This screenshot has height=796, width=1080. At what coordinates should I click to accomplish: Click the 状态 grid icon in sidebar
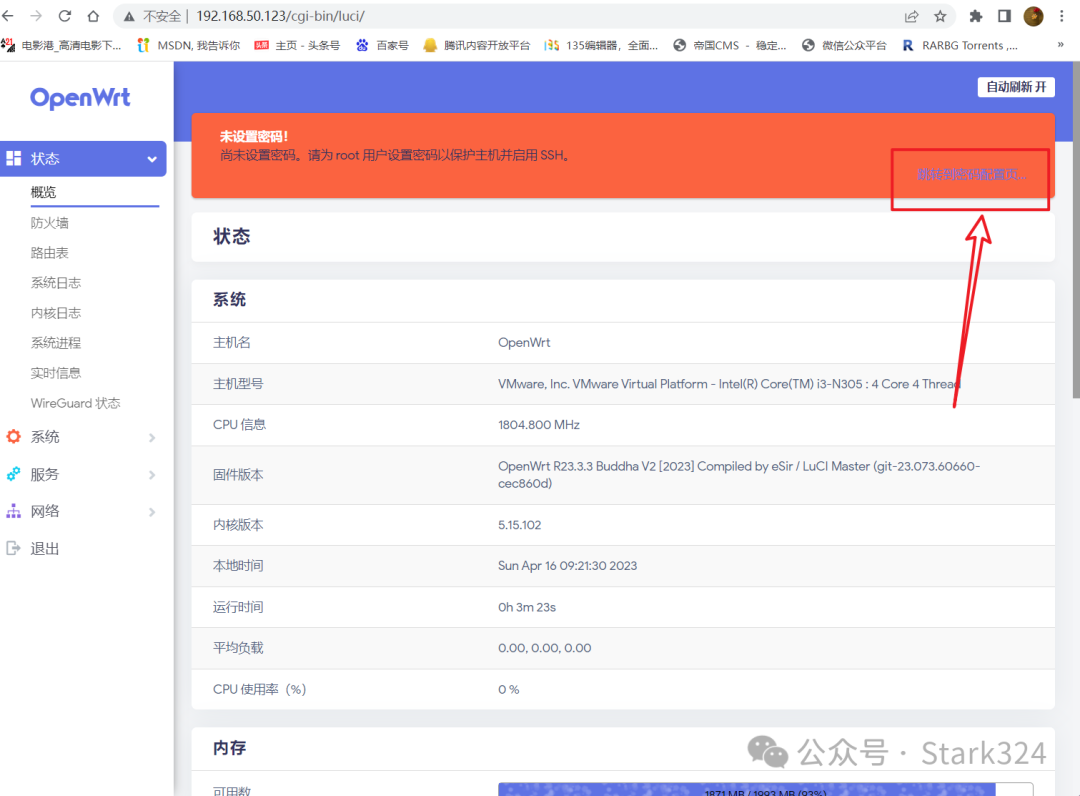tap(14, 158)
